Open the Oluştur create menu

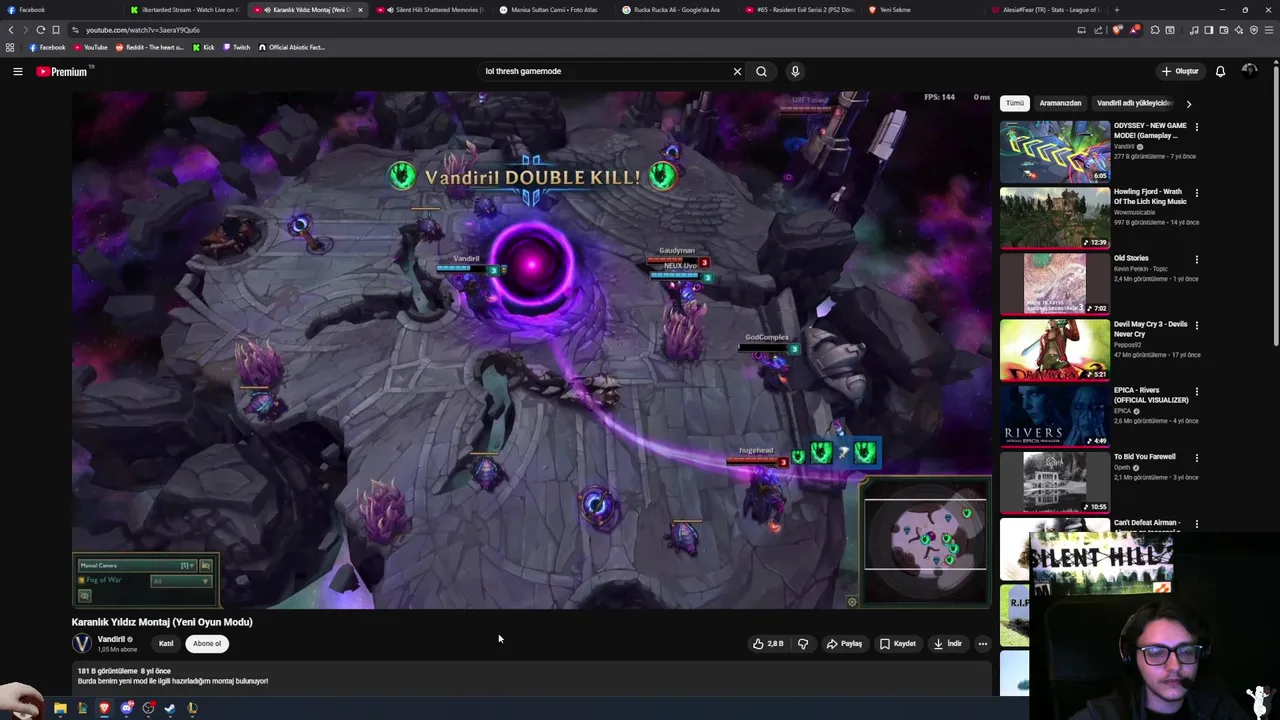1179,71
